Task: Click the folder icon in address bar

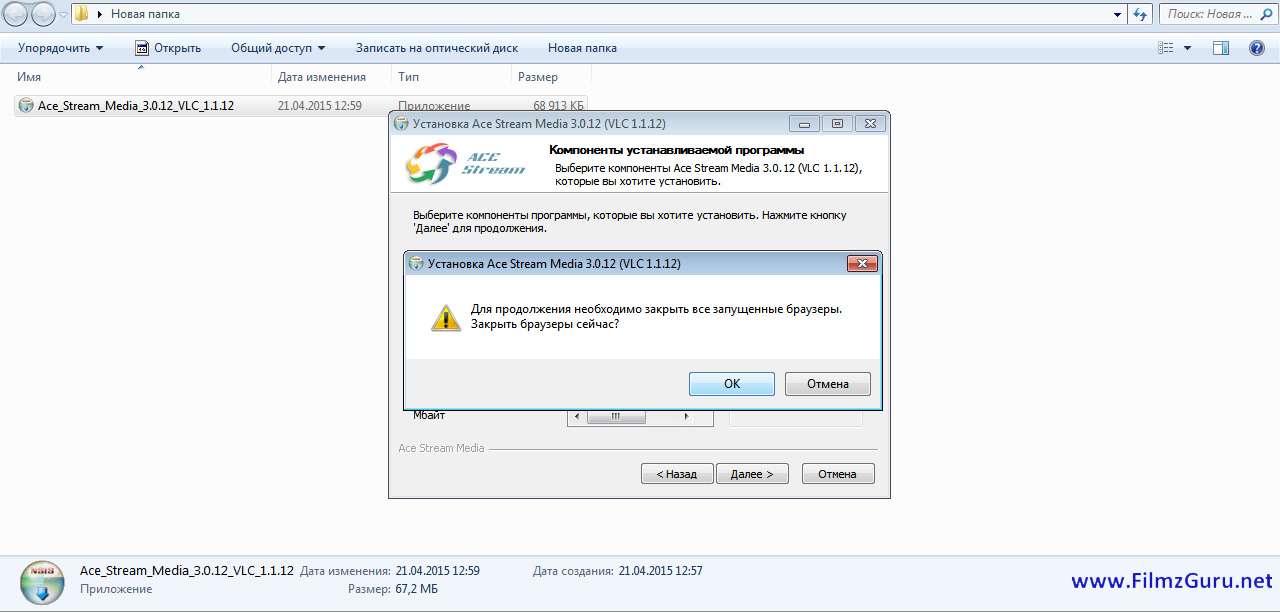Action: [x=82, y=14]
